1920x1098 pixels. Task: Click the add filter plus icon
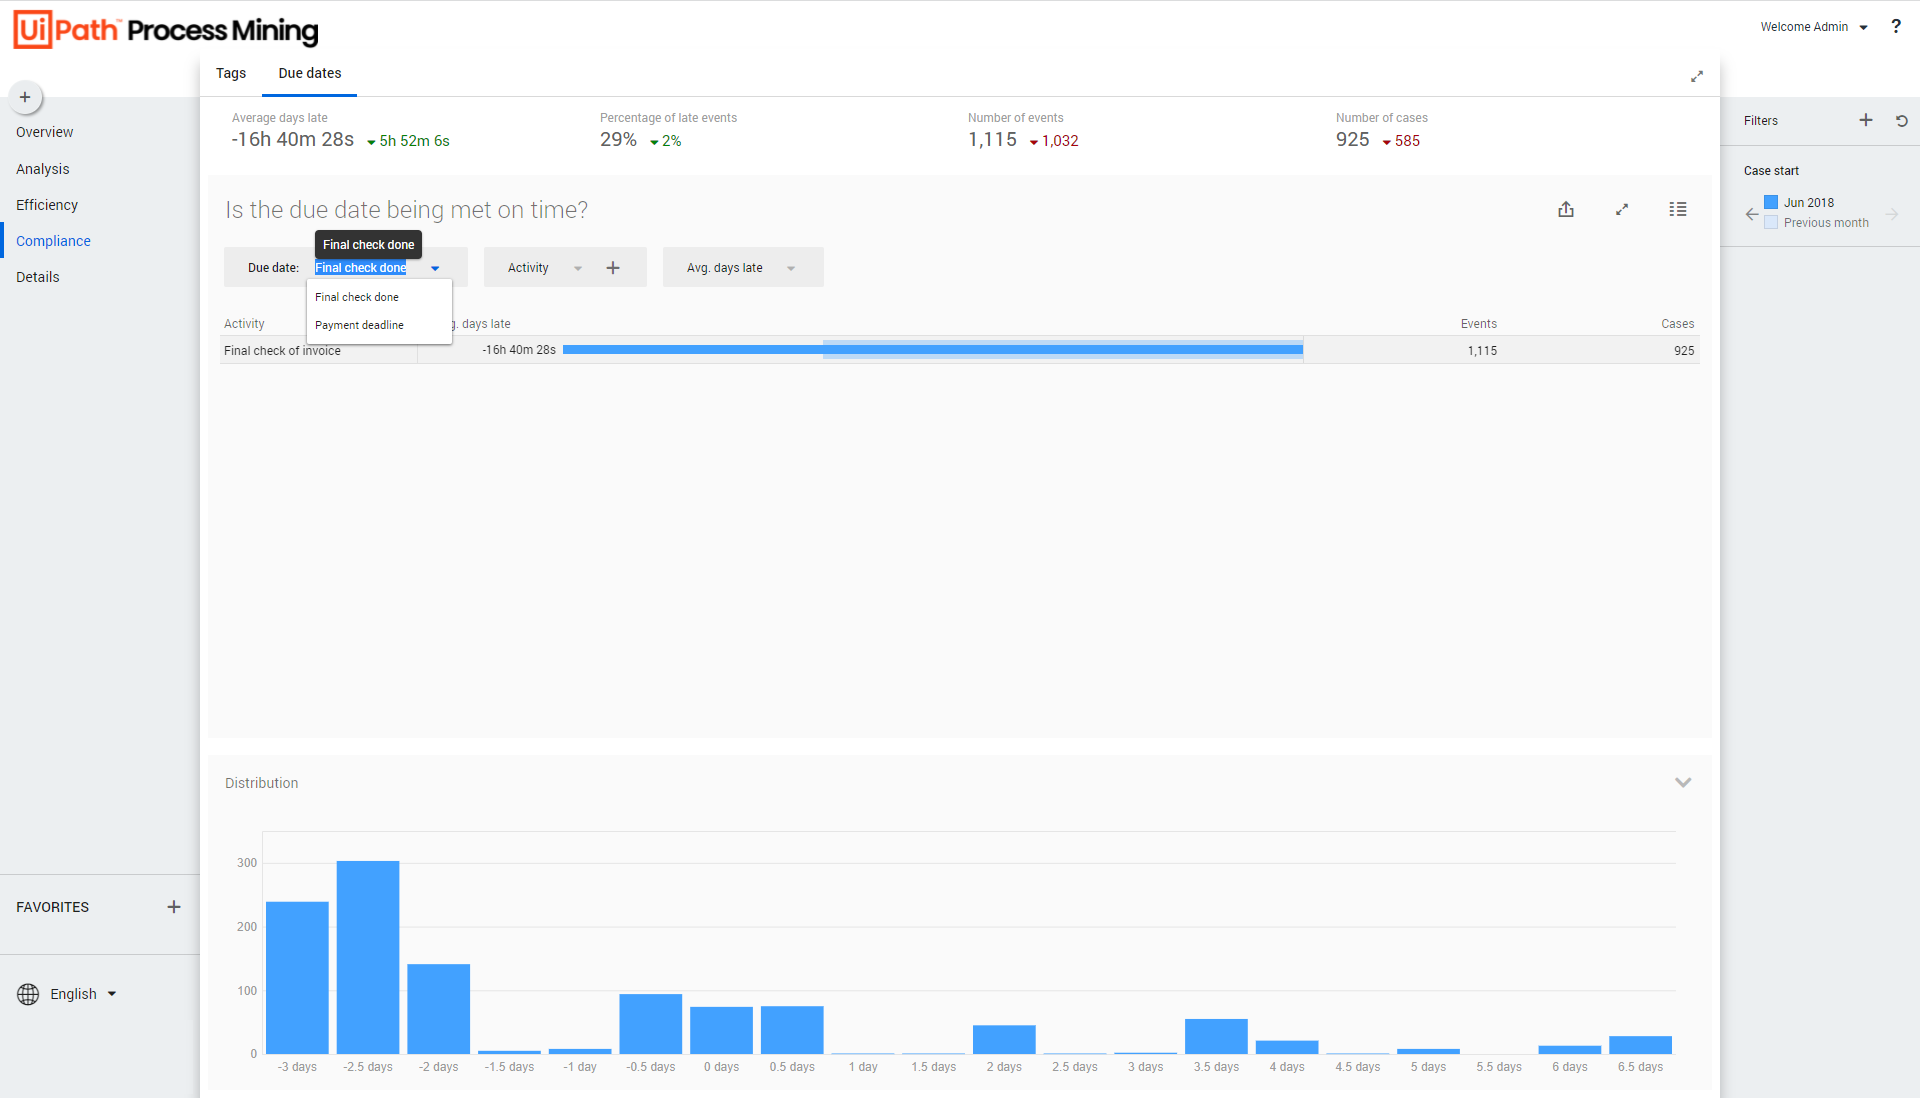pos(1866,120)
